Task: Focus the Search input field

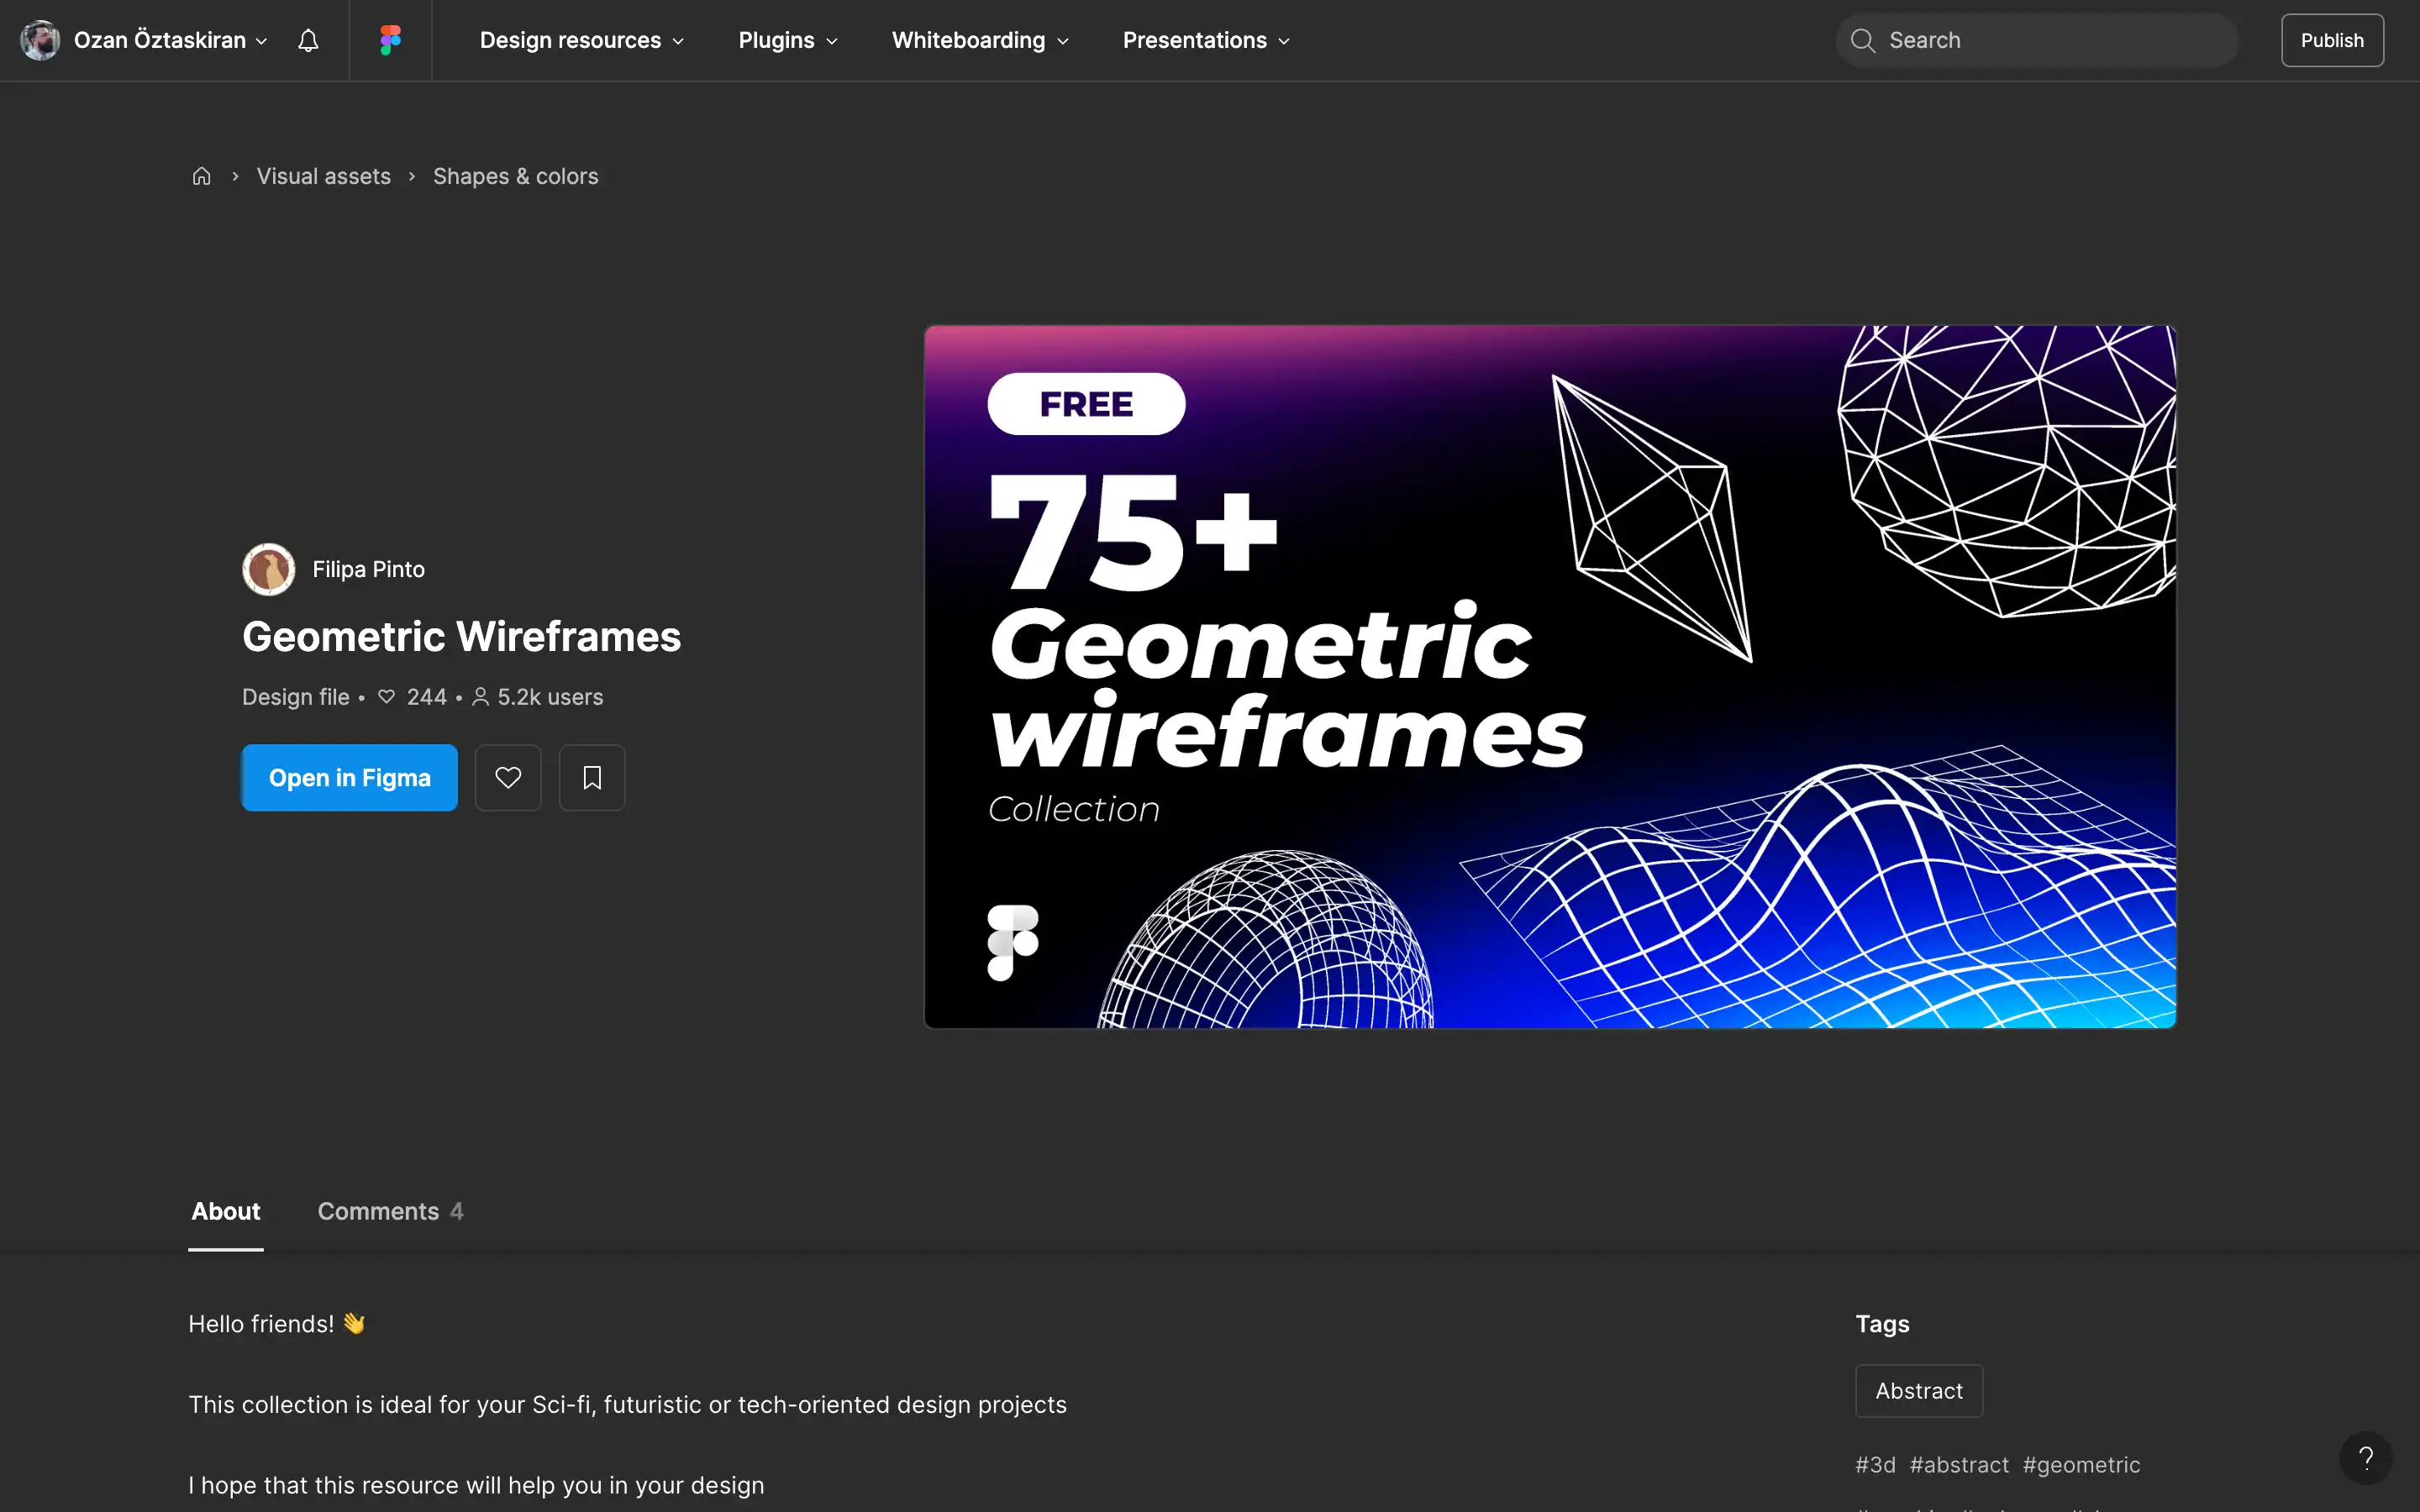Action: (2036, 40)
